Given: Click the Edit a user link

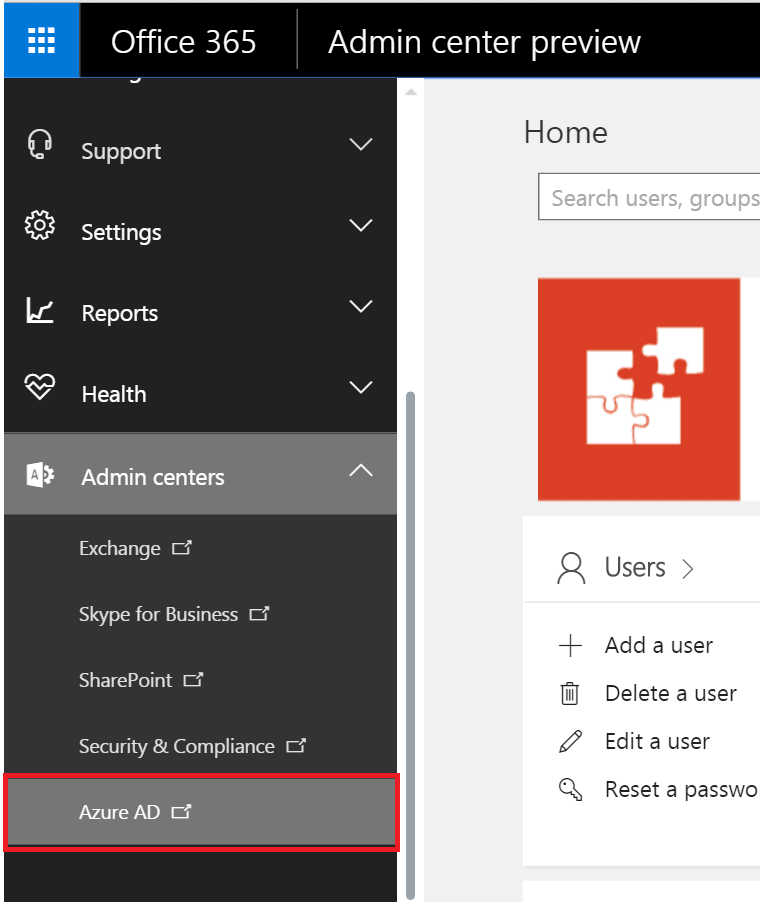Looking at the screenshot, I should coord(658,742).
